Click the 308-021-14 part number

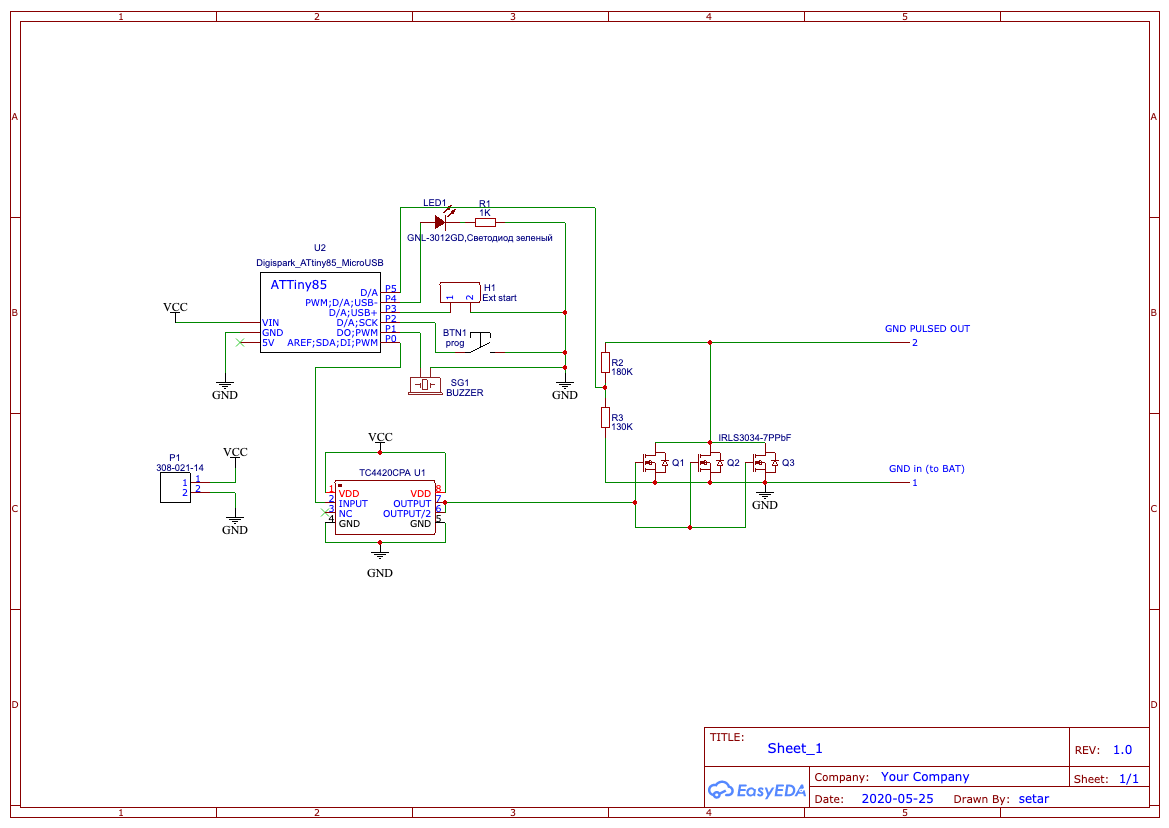pos(180,468)
